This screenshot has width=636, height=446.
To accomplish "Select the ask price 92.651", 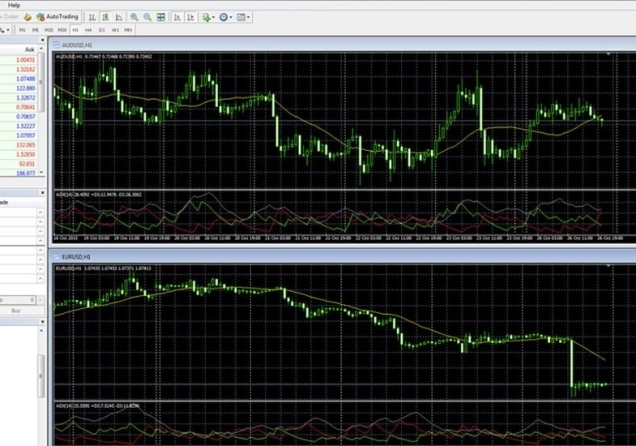I will point(27,164).
